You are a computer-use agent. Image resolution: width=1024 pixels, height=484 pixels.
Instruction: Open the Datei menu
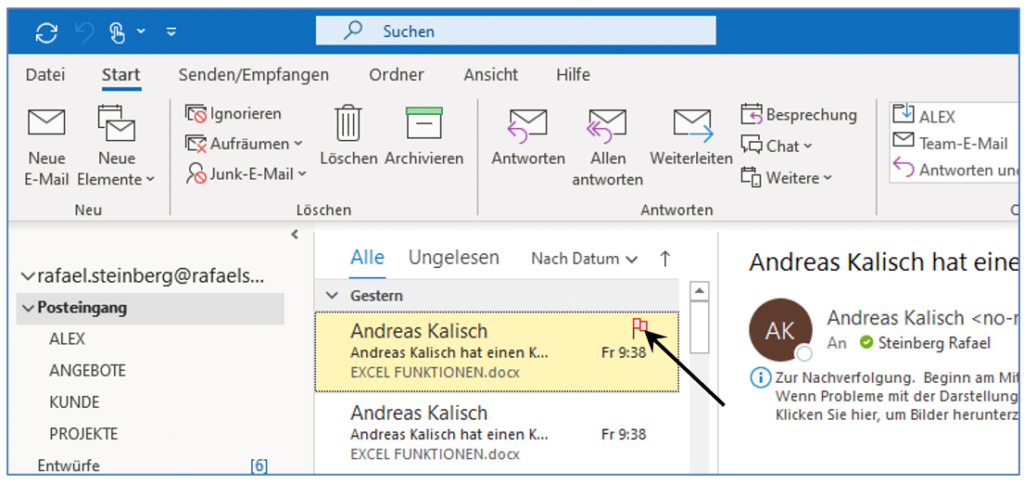[x=45, y=75]
